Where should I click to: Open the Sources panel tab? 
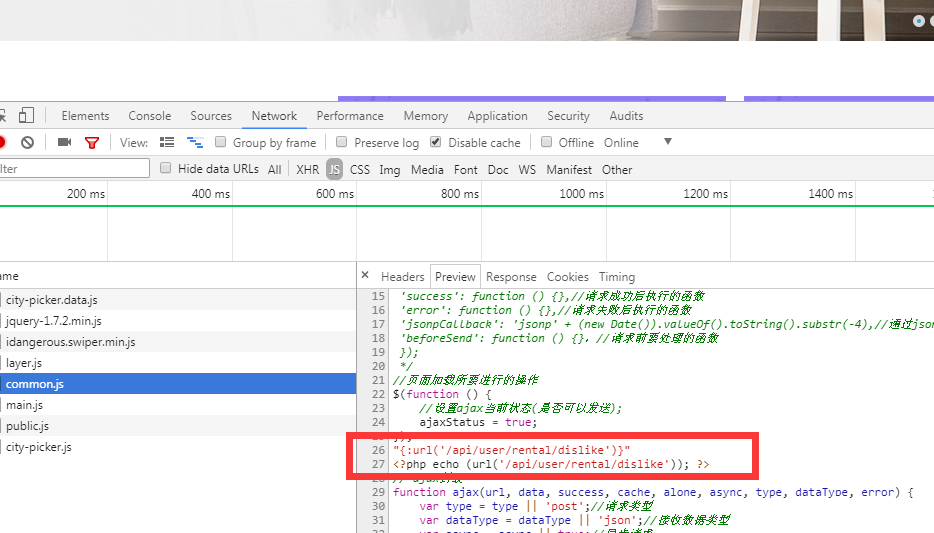click(x=211, y=116)
